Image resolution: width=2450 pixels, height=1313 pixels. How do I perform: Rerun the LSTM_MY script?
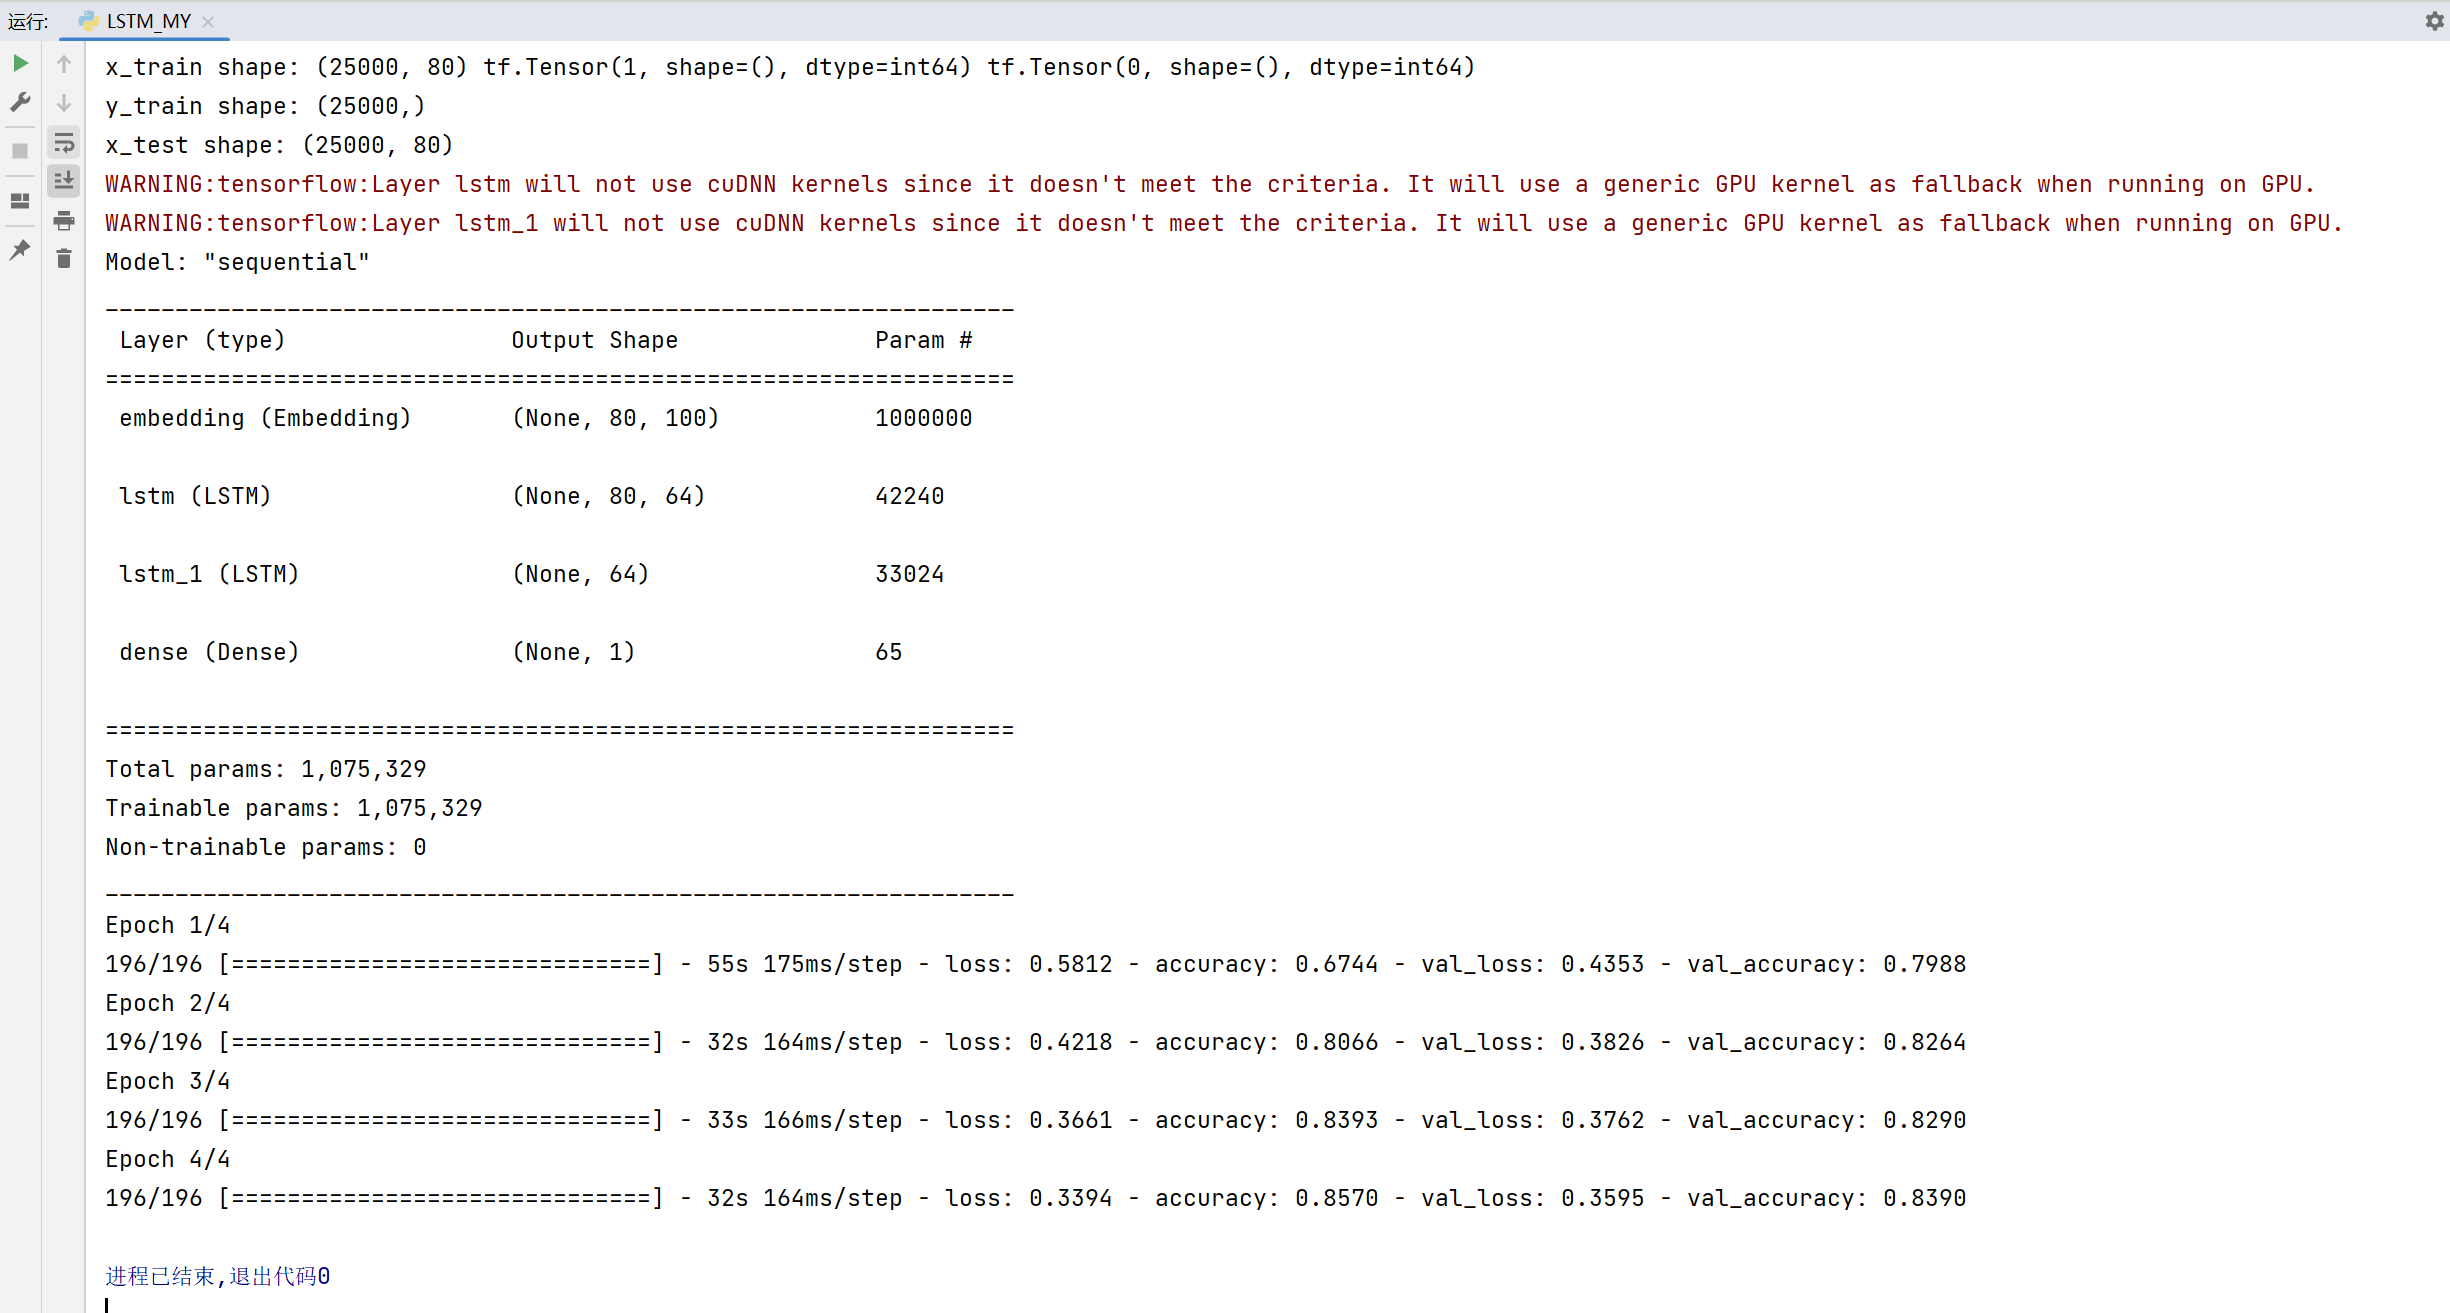point(20,64)
